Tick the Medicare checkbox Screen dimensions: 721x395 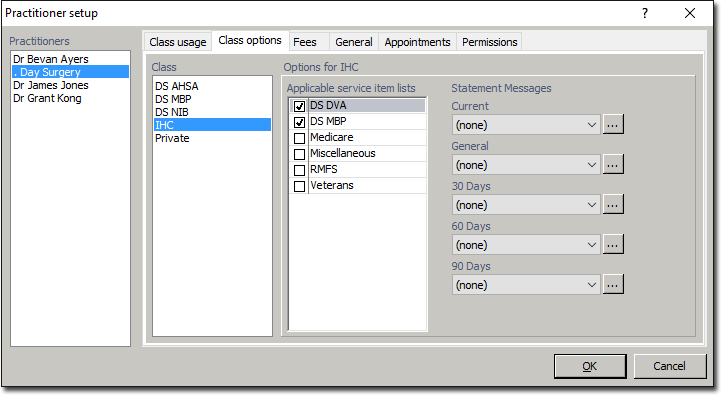(299, 138)
